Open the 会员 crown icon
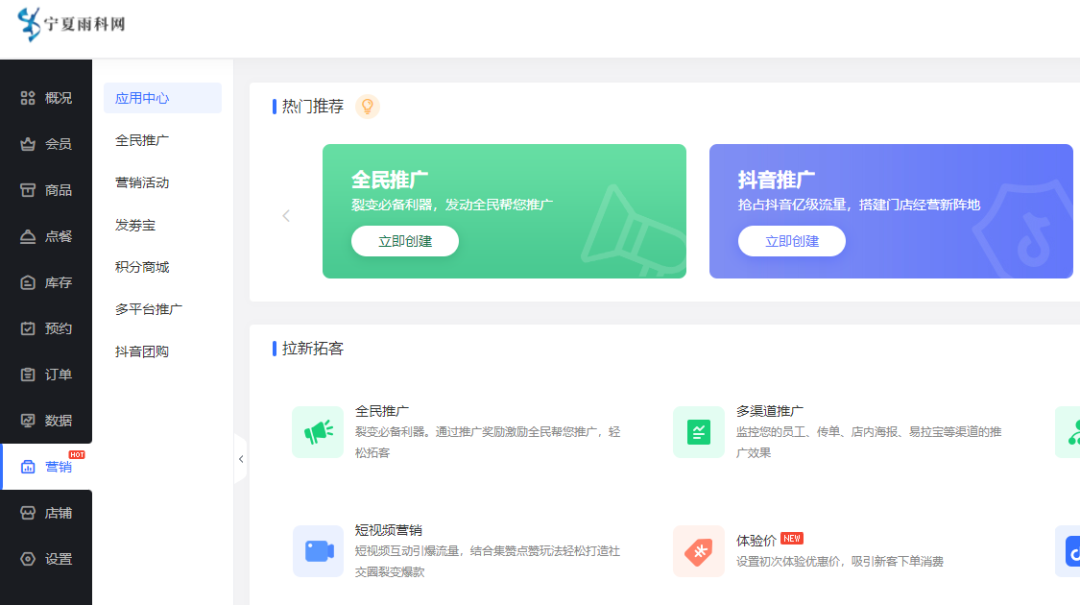Image resolution: width=1080 pixels, height=605 pixels. tap(28, 144)
